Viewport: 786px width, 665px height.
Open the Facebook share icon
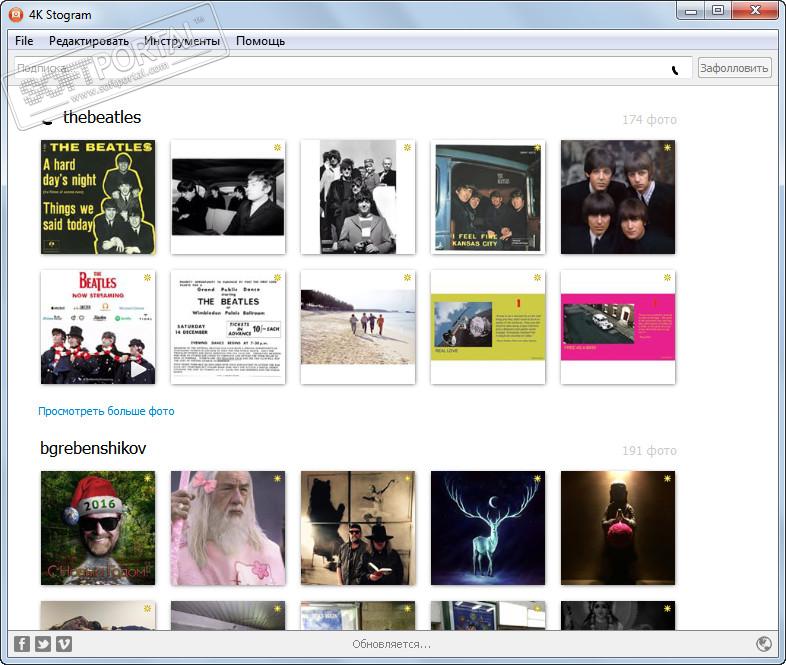[x=22, y=643]
